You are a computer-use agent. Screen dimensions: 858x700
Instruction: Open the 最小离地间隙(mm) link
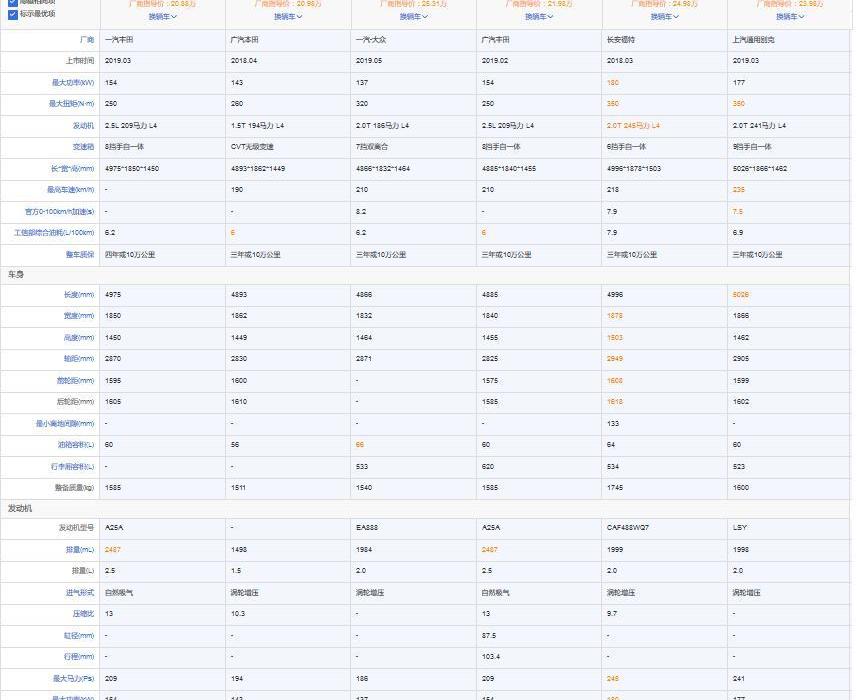[65, 424]
